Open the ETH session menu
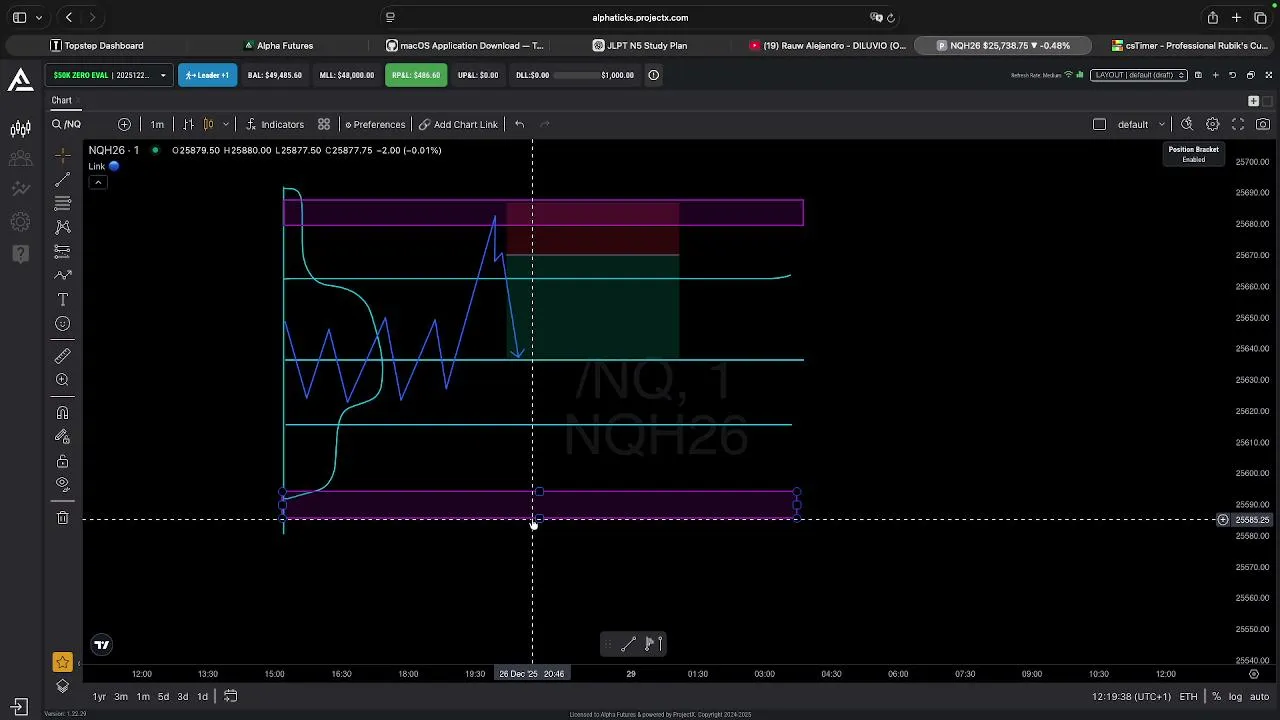The height and width of the screenshot is (720, 1280). pos(1188,697)
